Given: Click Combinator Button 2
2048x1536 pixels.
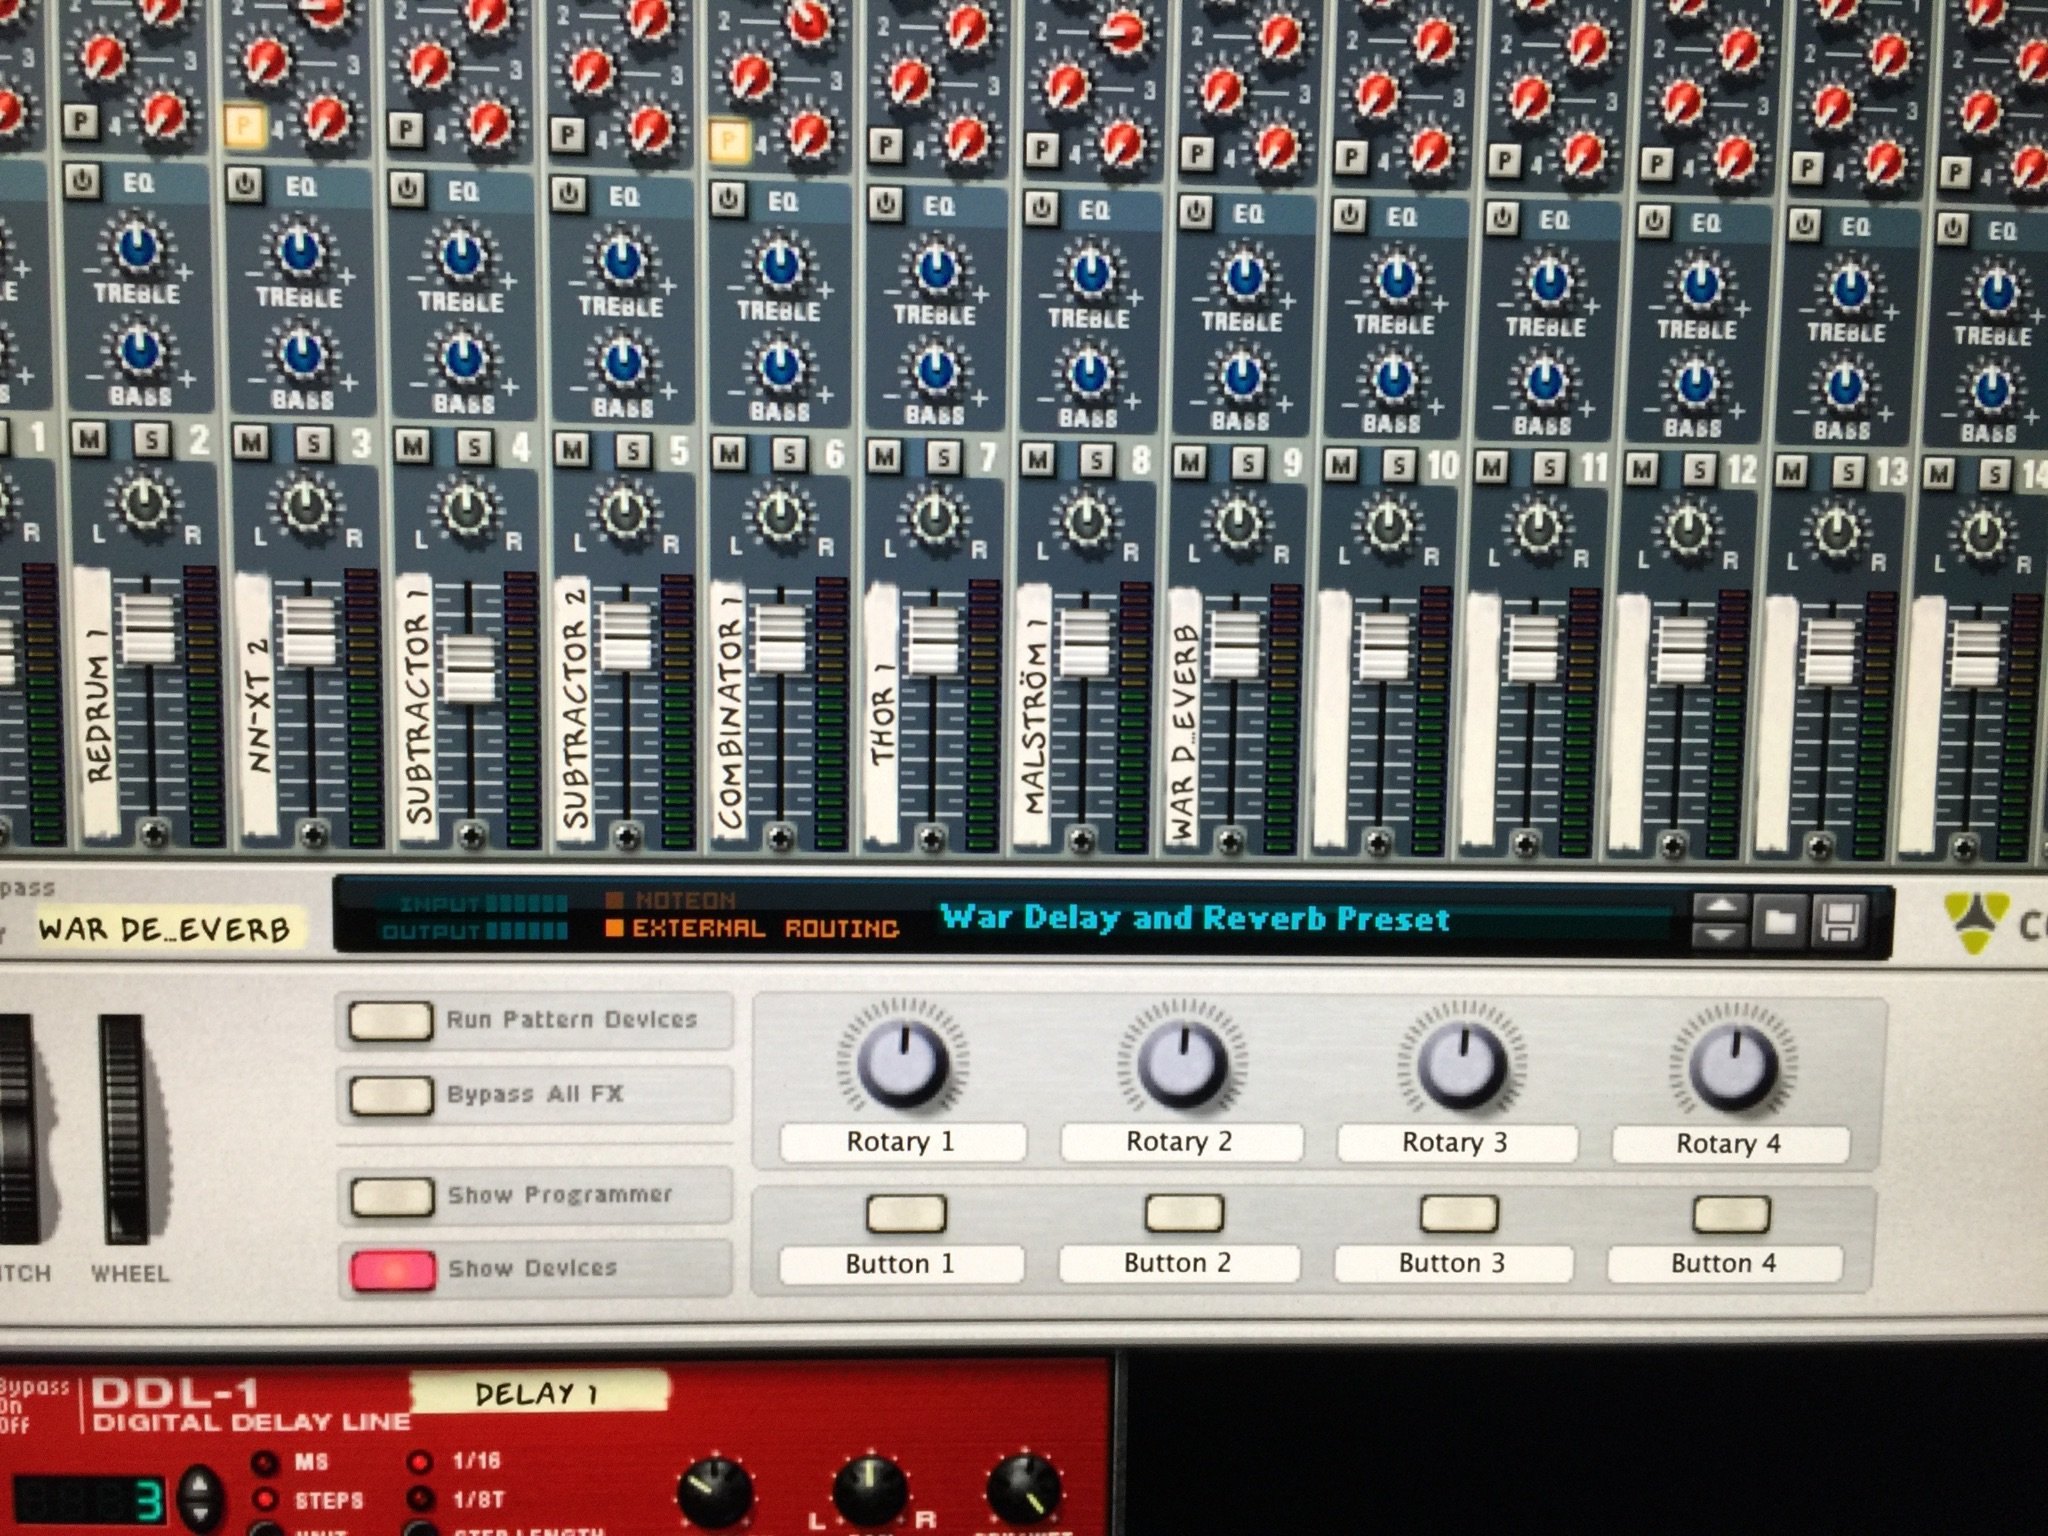Looking at the screenshot, I should [x=1184, y=1213].
